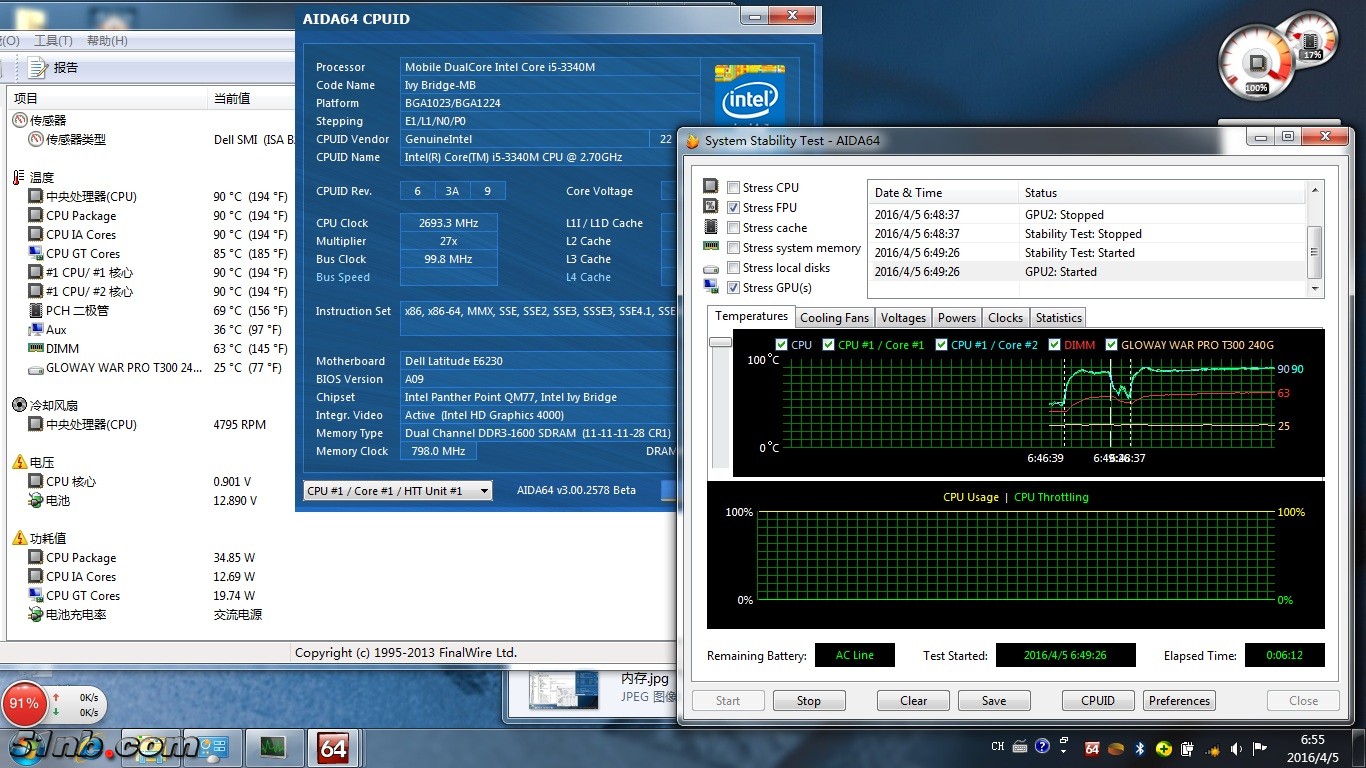Click the drive icon beside Stress local disks
1366x768 pixels.
710,268
